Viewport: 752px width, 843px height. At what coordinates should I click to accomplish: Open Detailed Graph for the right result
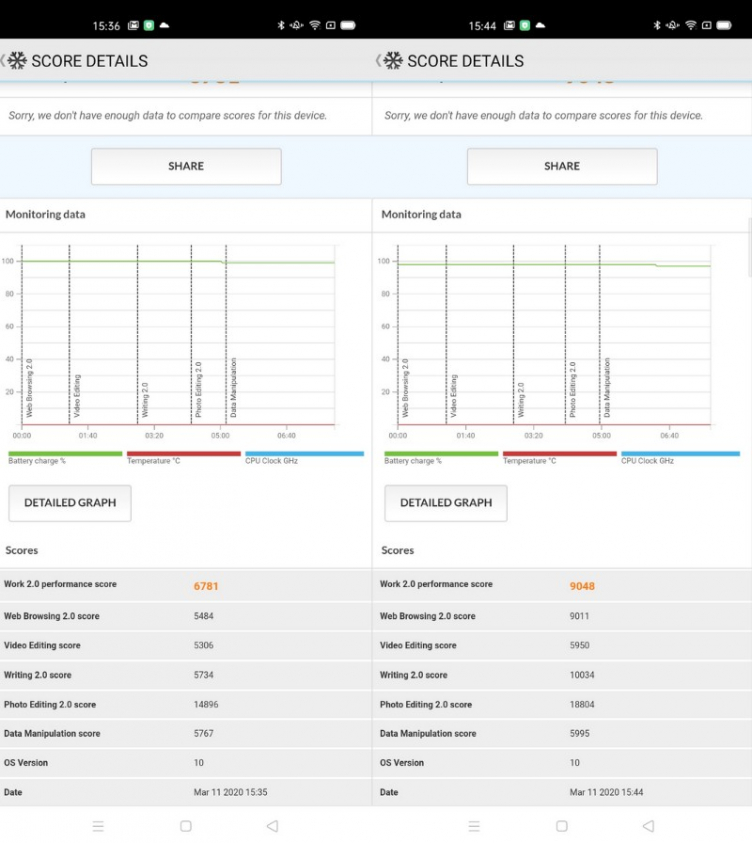[446, 503]
